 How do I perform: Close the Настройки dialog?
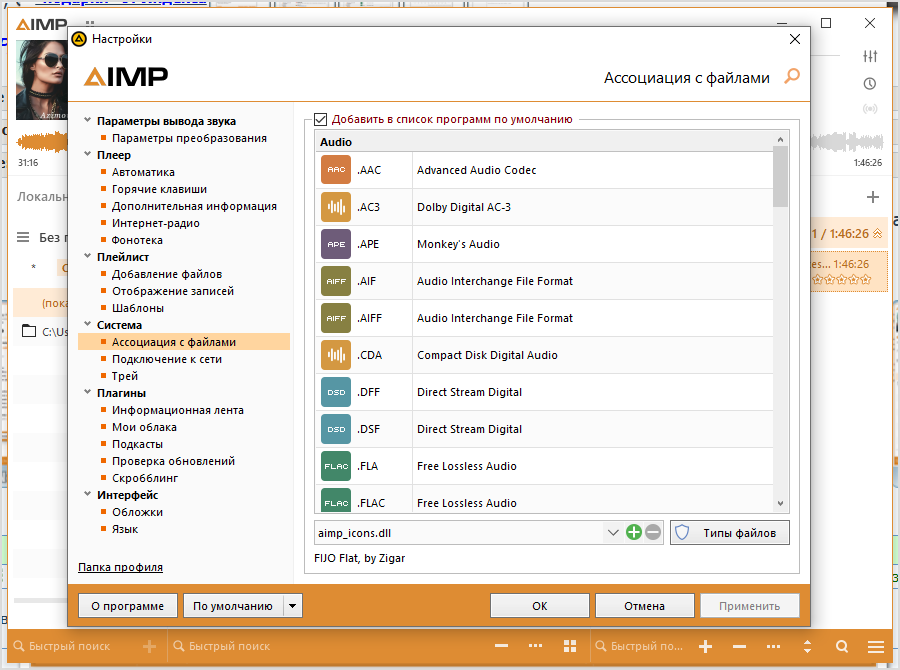(x=795, y=39)
